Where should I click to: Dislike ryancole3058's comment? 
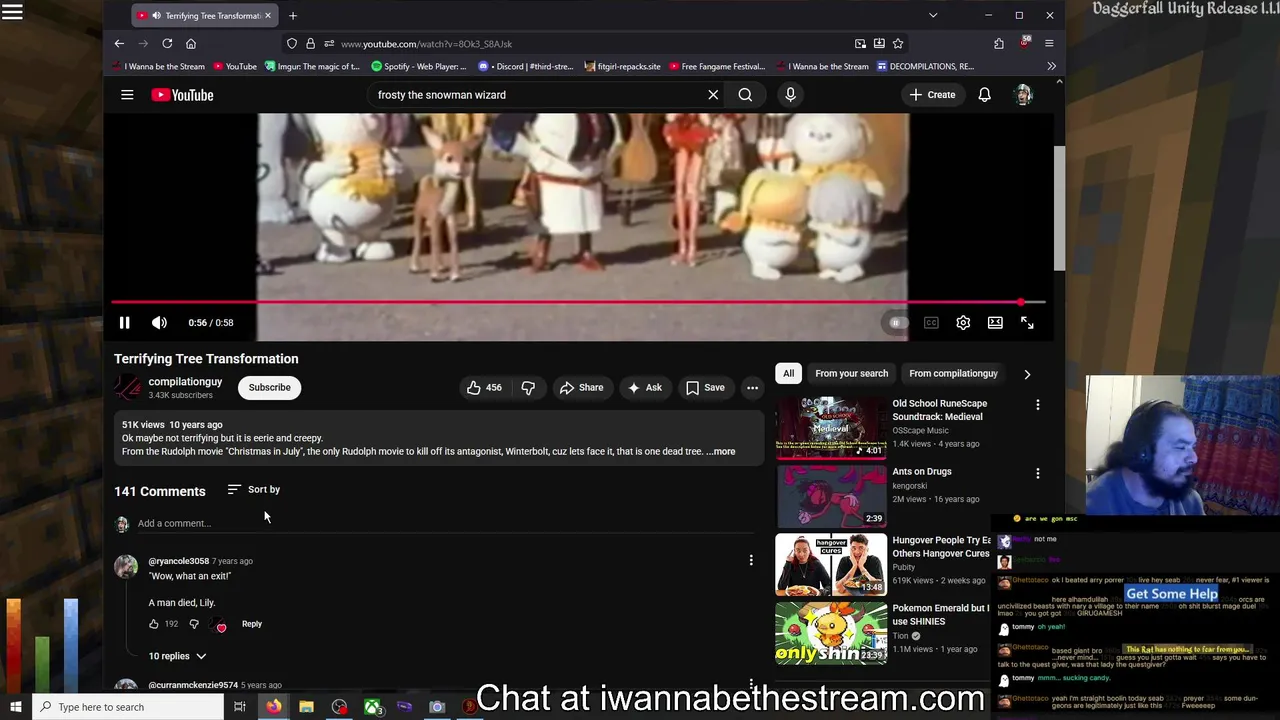[194, 624]
